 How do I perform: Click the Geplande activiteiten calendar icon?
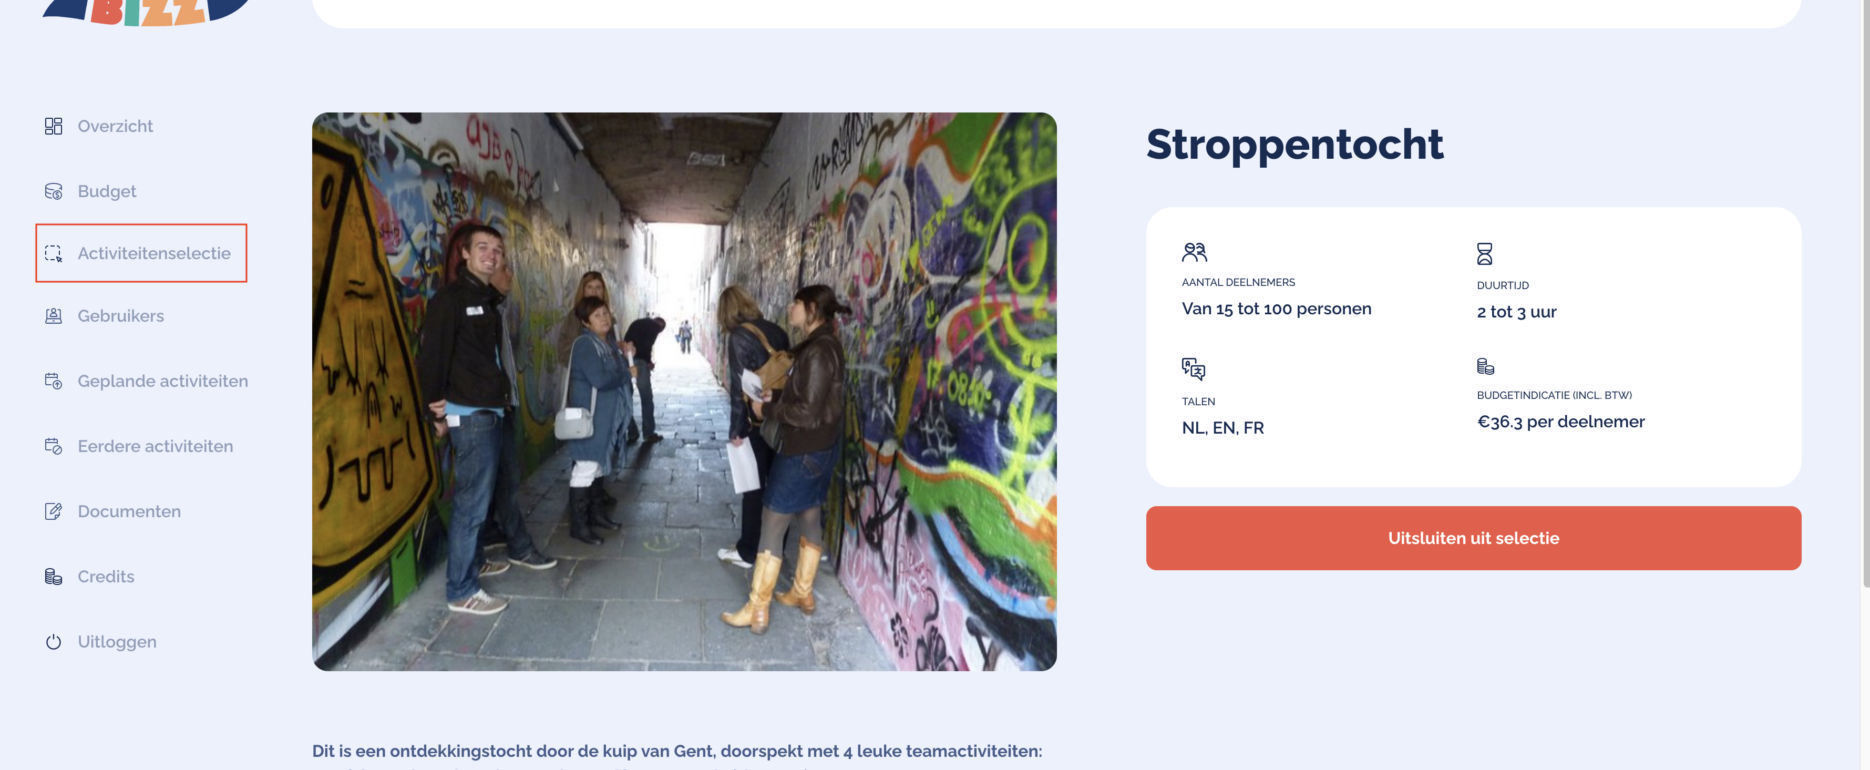click(x=53, y=381)
